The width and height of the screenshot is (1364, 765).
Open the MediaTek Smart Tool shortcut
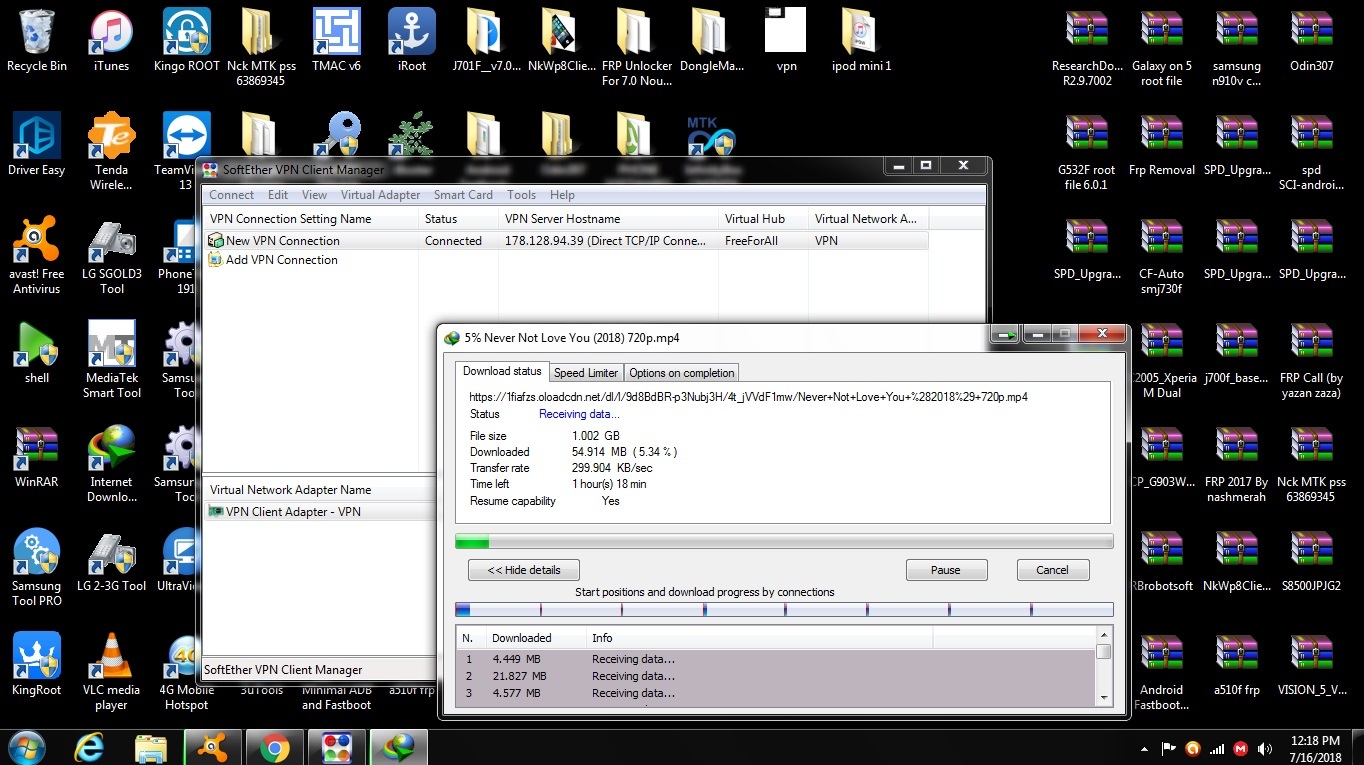111,359
